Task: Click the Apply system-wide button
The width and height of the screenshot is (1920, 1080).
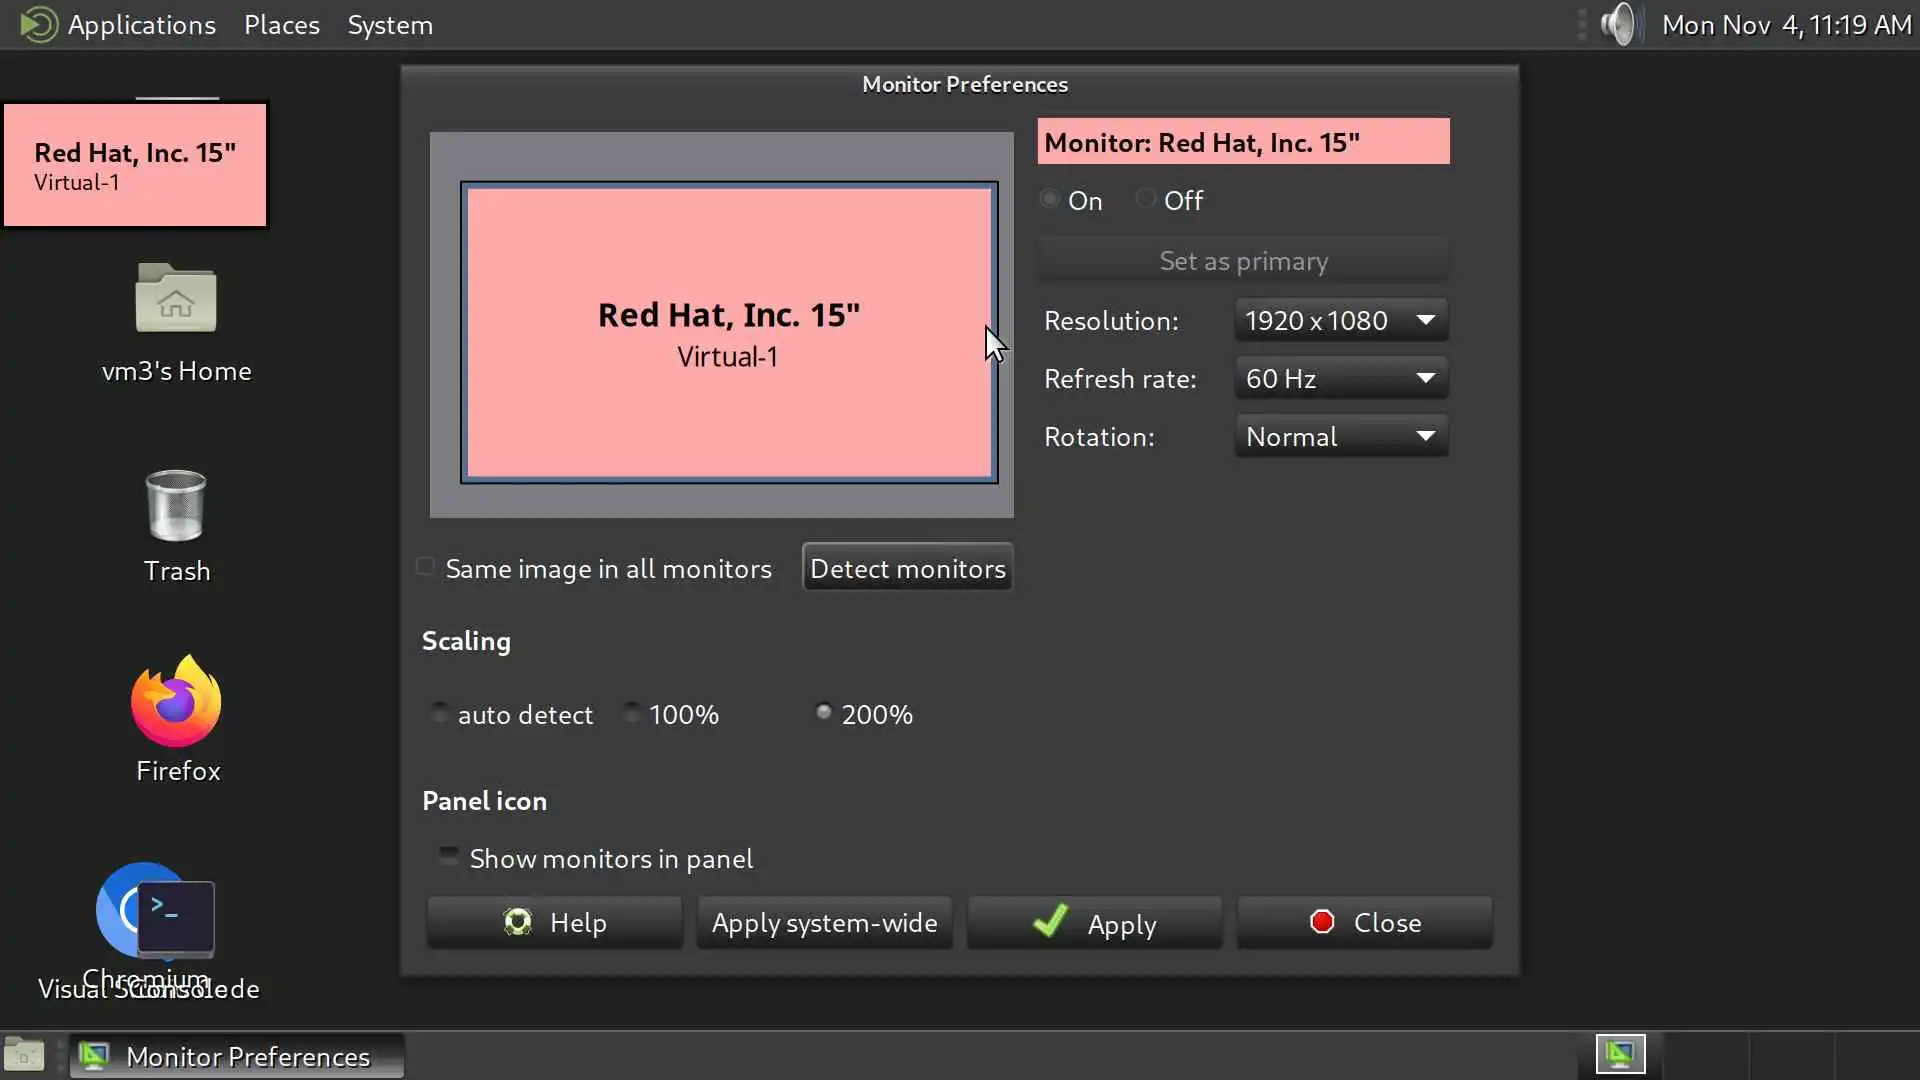Action: click(x=824, y=922)
